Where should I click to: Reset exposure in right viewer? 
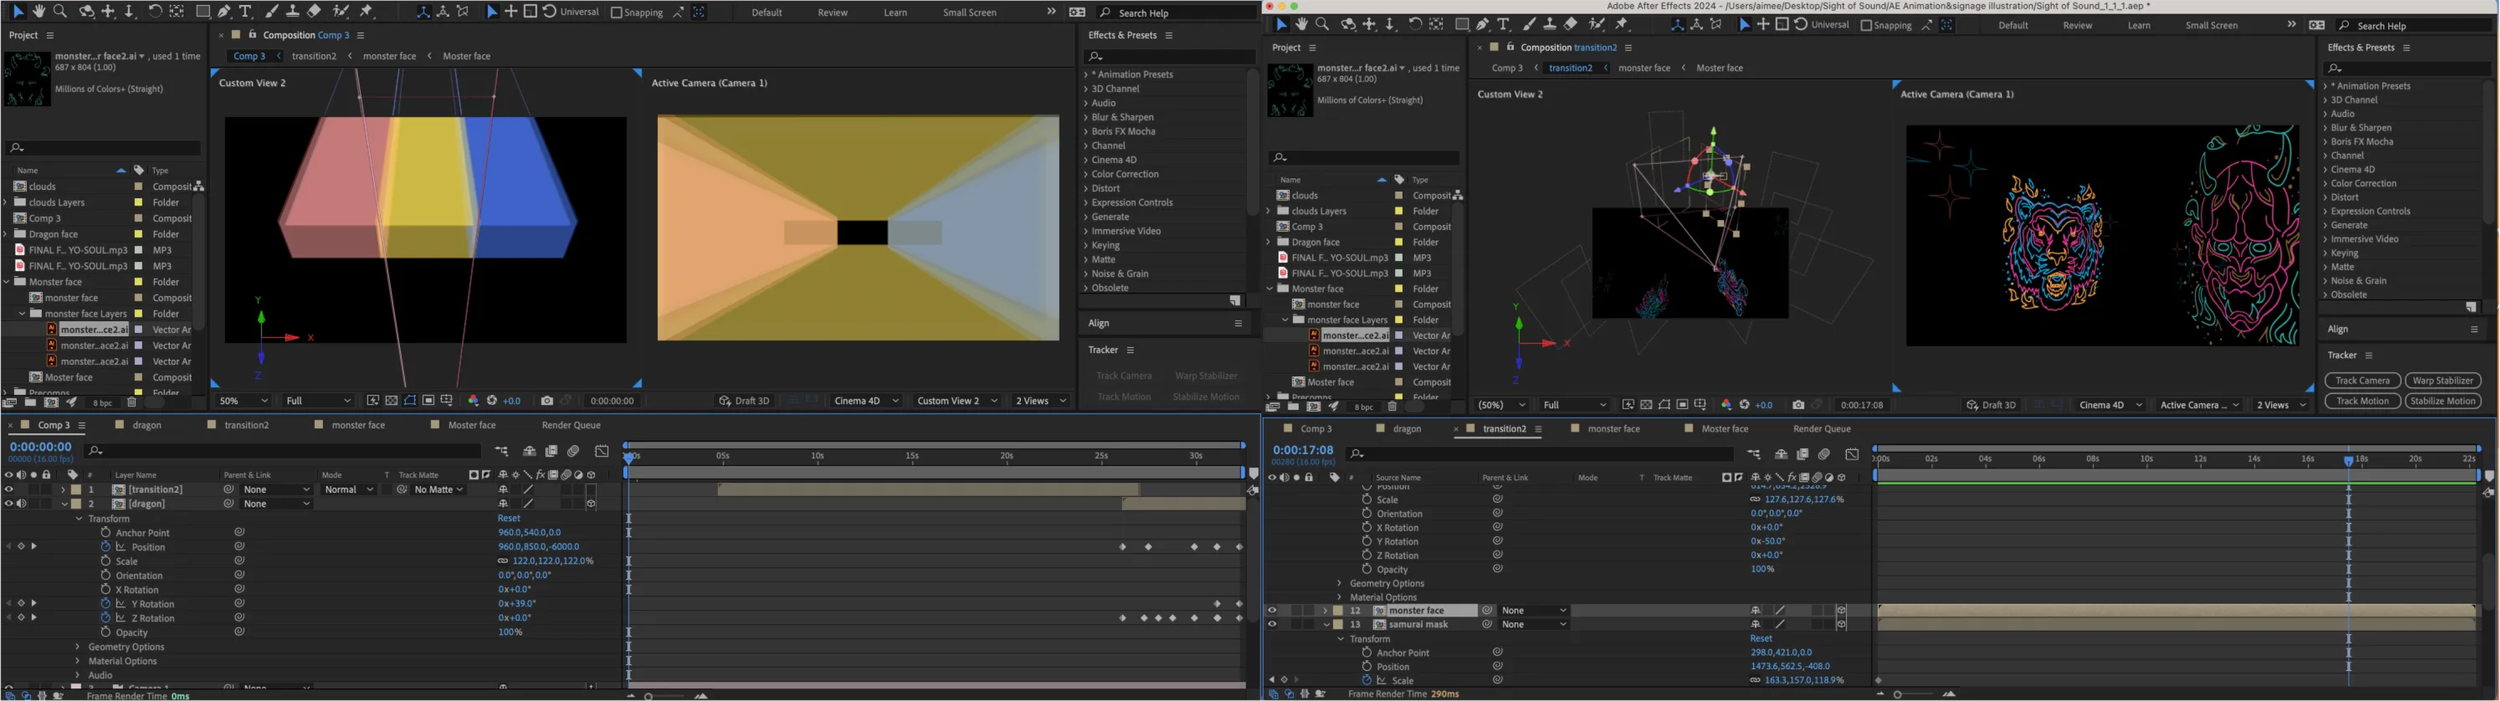coord(1744,405)
